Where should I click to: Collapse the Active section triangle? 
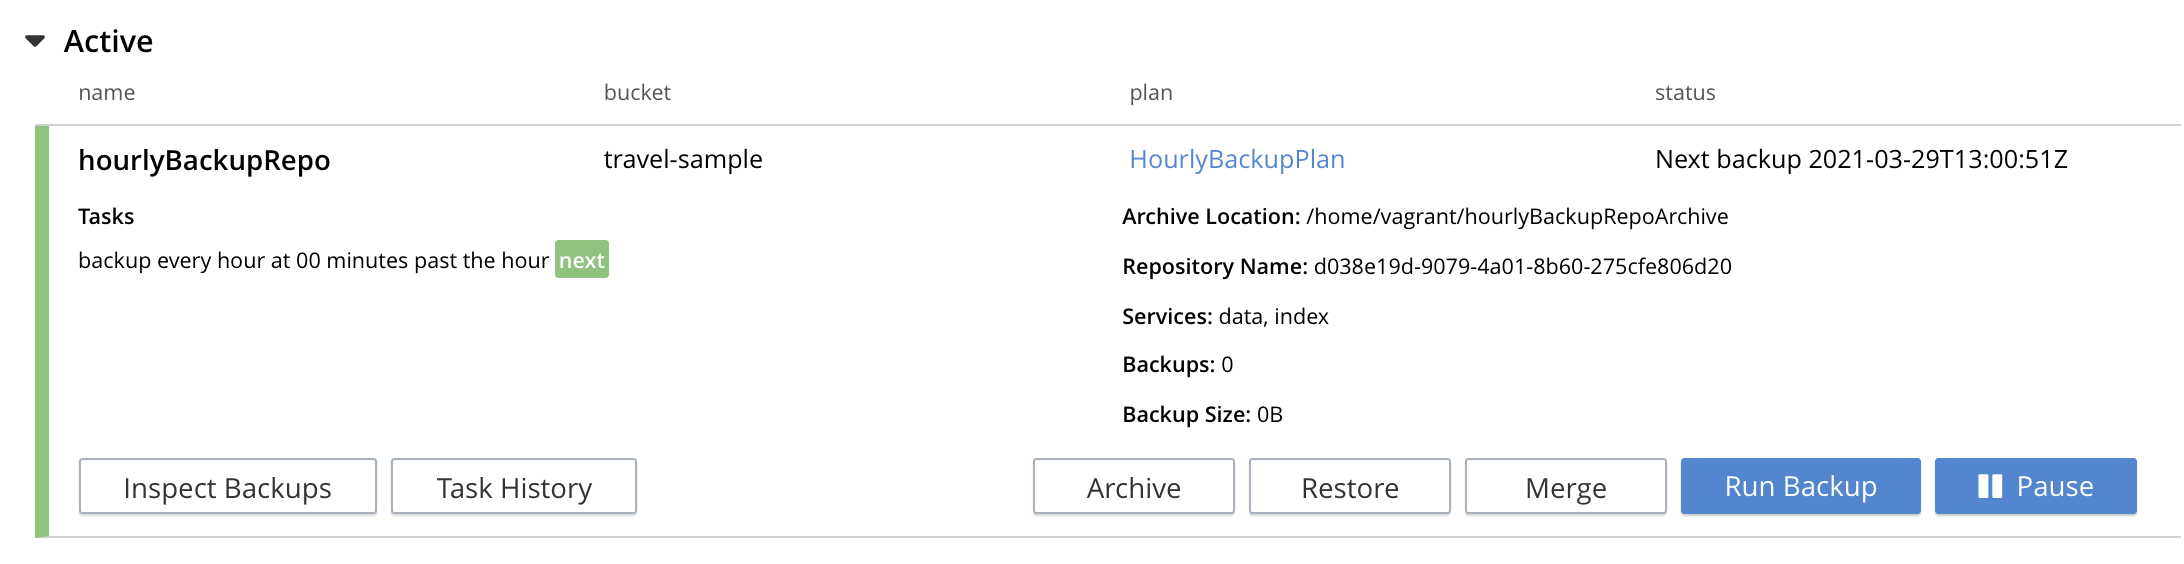click(35, 41)
